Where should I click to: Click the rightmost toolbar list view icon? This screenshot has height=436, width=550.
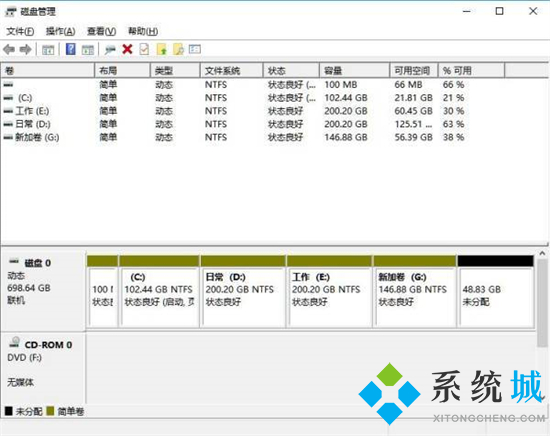point(195,49)
